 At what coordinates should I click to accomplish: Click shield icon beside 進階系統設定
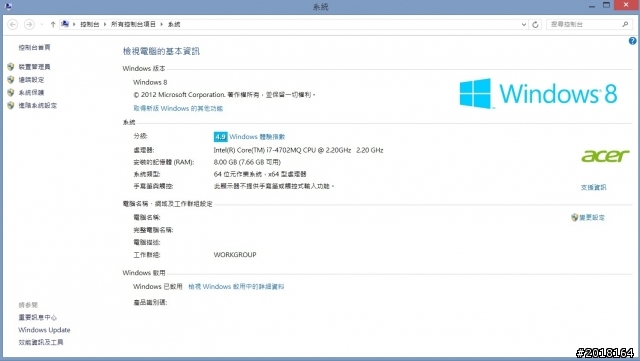tap(11, 105)
